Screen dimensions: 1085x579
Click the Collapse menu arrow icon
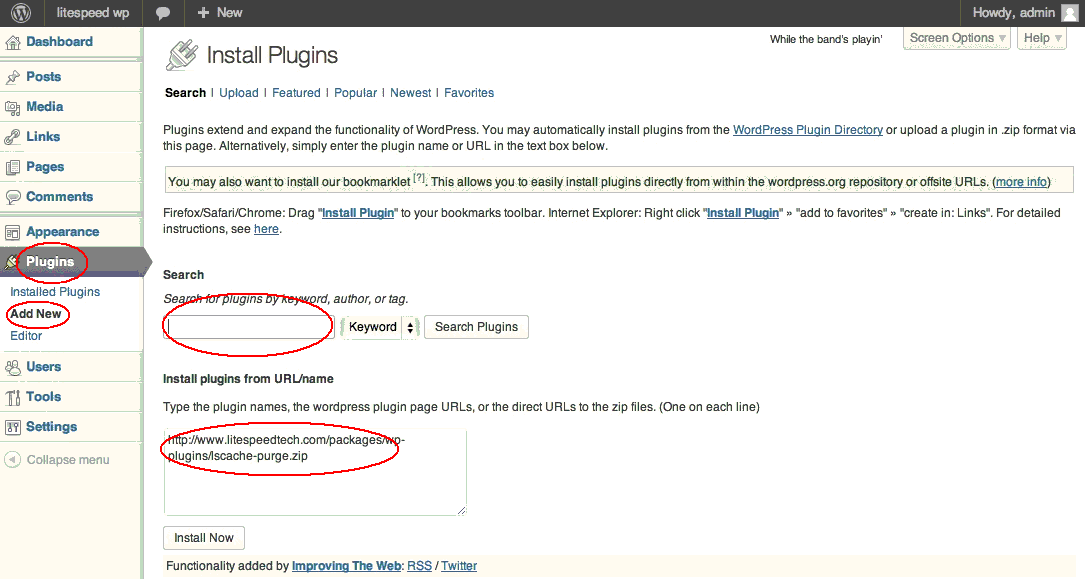pos(12,459)
